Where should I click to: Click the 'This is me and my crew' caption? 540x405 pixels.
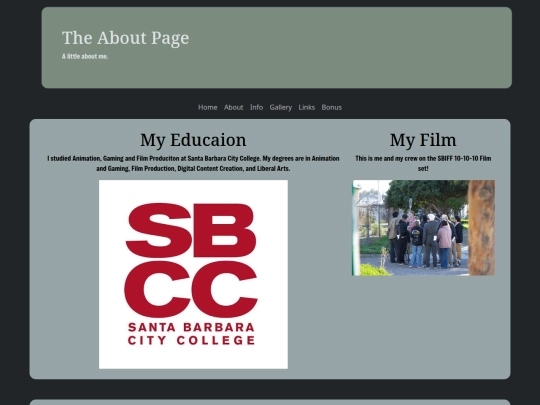423,163
